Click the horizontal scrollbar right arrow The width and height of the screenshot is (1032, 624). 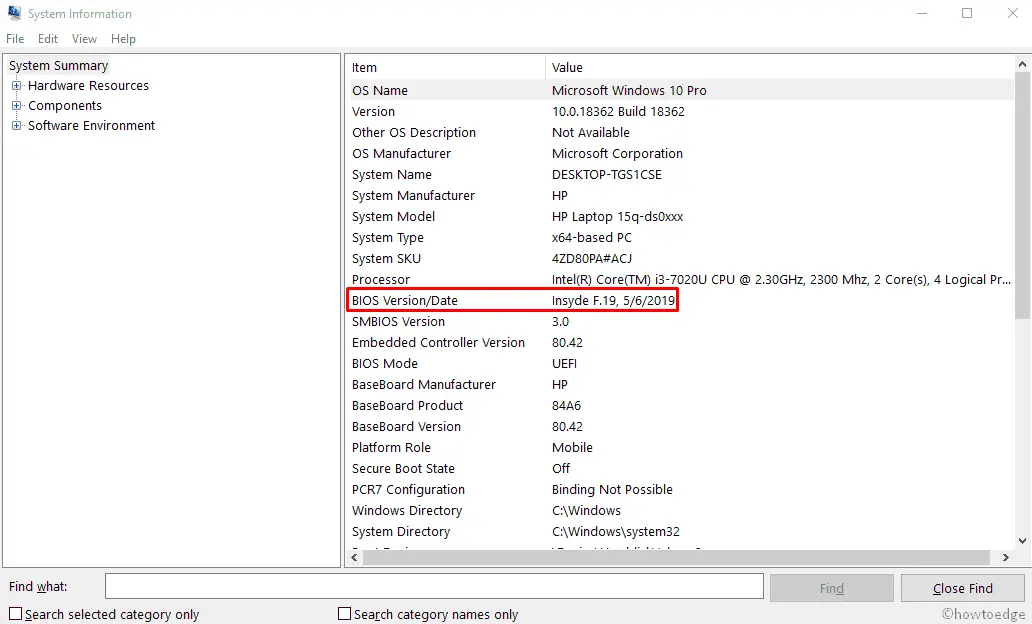coord(1005,557)
